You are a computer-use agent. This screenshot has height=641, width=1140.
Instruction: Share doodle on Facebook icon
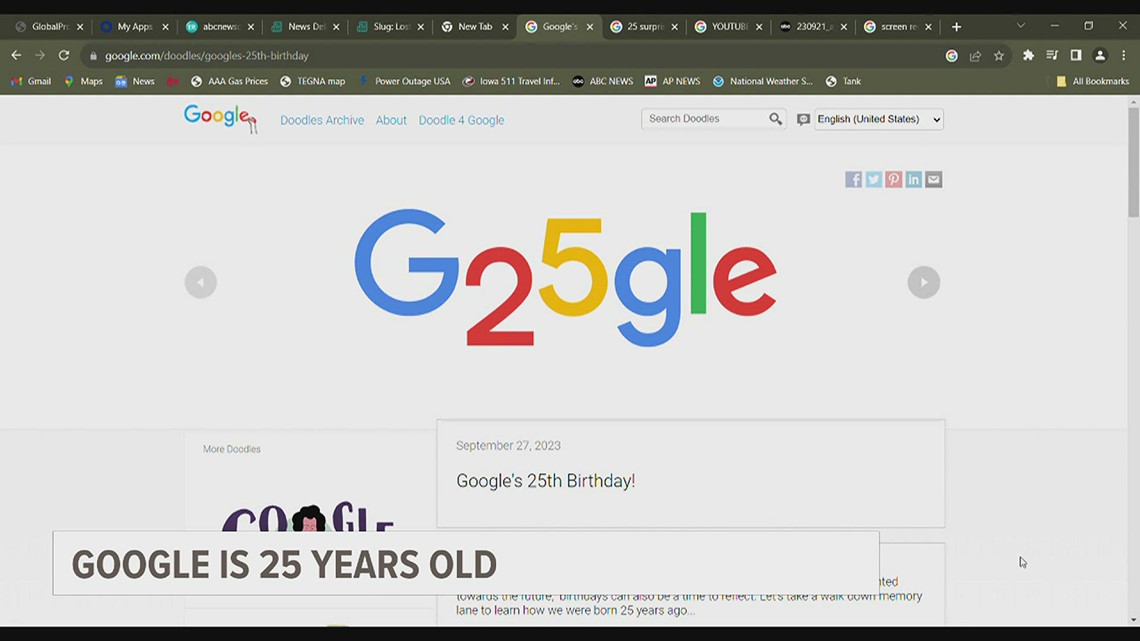point(854,180)
